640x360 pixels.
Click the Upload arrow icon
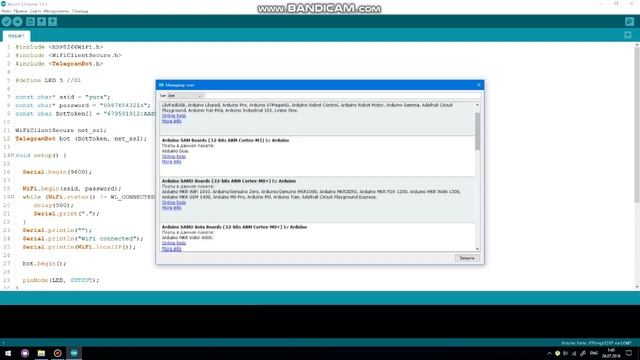(x=18, y=22)
